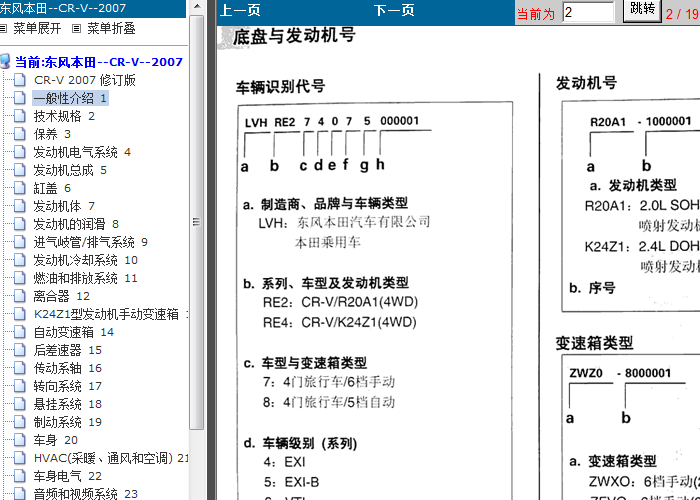
Task: Open 进气岐管/排气系统 9 chapter
Action: [91, 242]
